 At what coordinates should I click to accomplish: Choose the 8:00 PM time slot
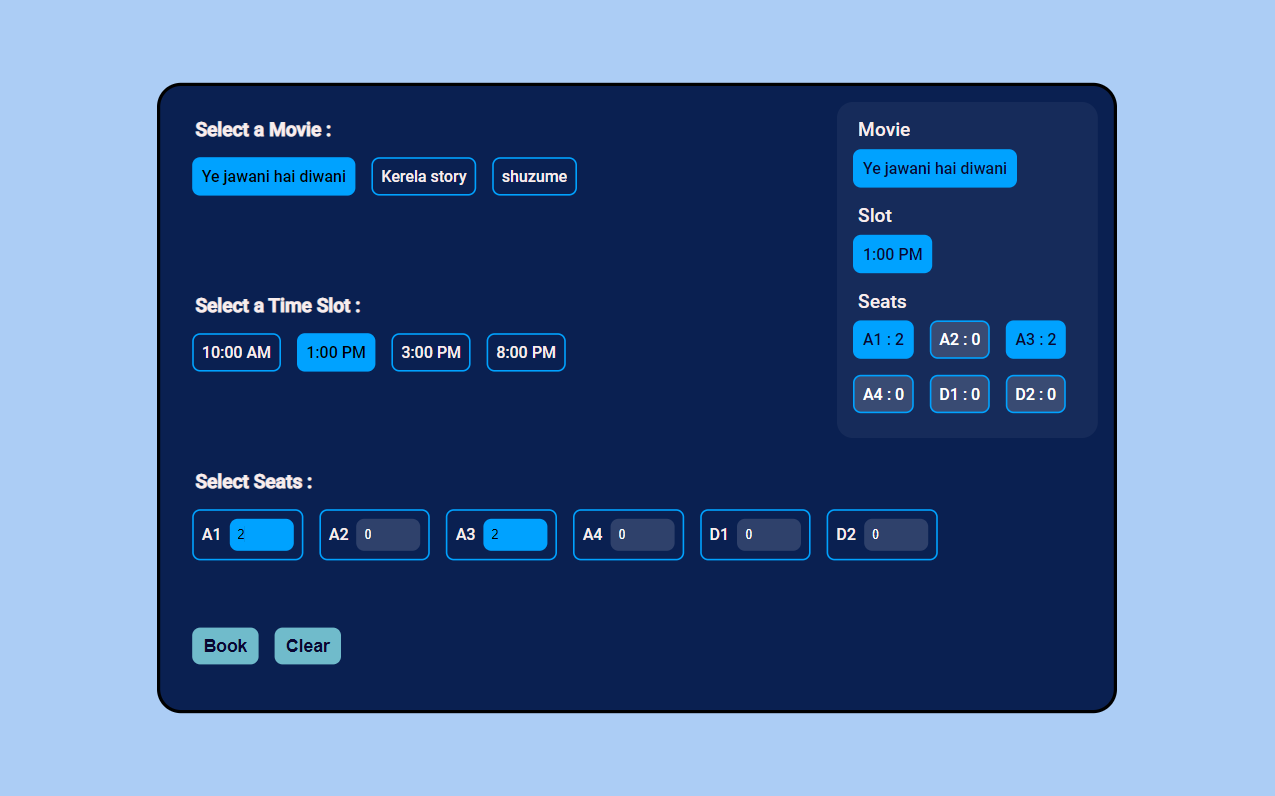[526, 352]
